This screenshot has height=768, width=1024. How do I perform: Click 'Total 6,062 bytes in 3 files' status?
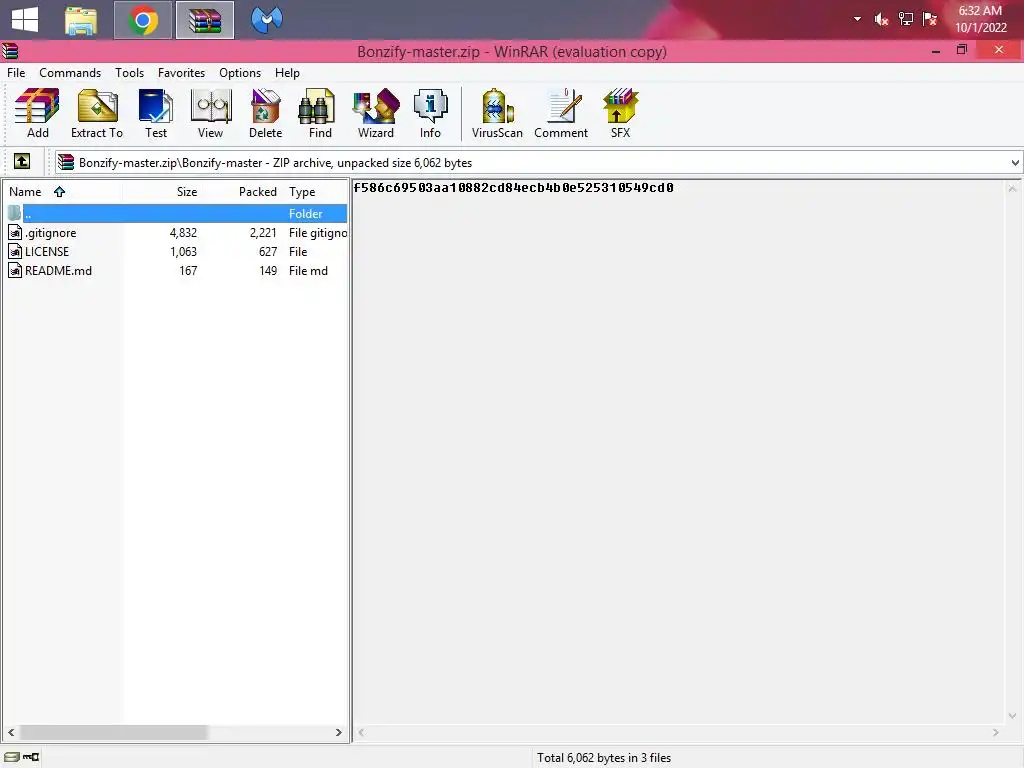[x=604, y=758]
